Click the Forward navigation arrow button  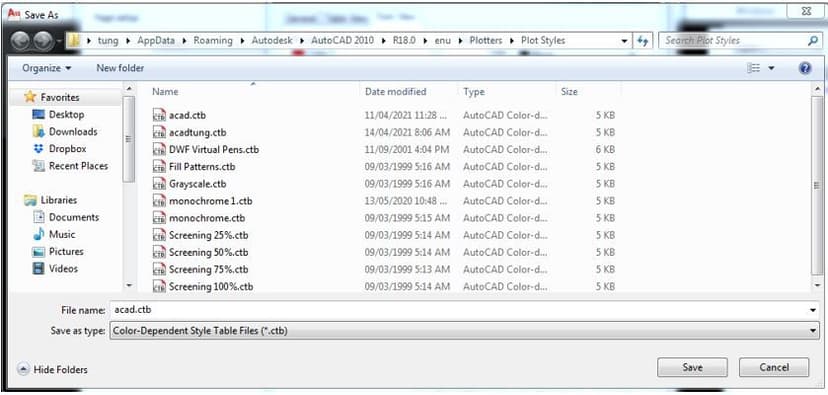(43, 41)
